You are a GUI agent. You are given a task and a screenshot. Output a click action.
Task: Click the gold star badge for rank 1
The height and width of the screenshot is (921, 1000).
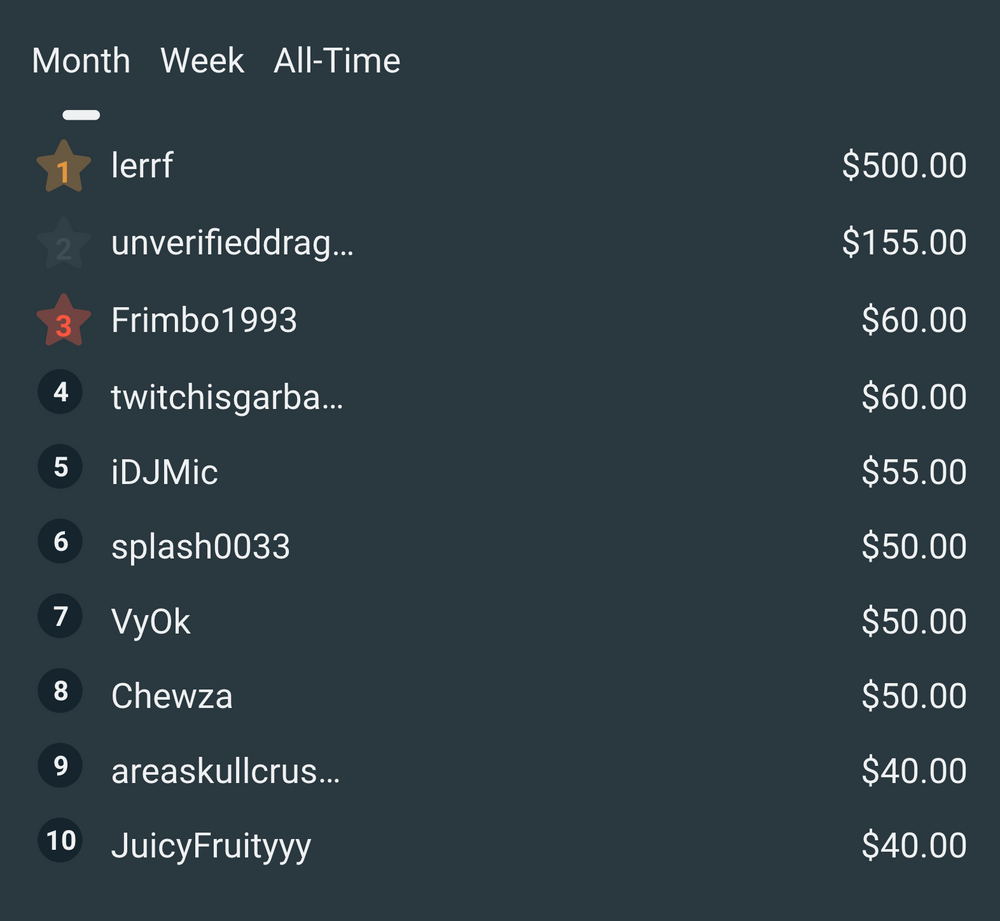[61, 165]
